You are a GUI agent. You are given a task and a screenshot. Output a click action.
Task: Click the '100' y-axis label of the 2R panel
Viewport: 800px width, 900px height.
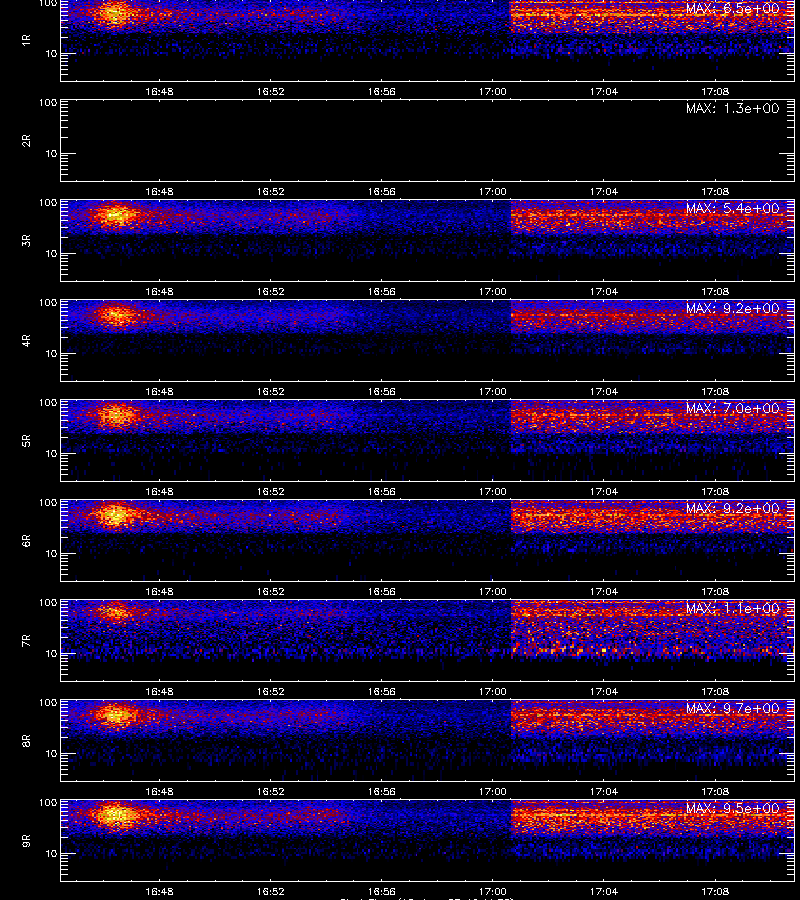click(x=48, y=103)
